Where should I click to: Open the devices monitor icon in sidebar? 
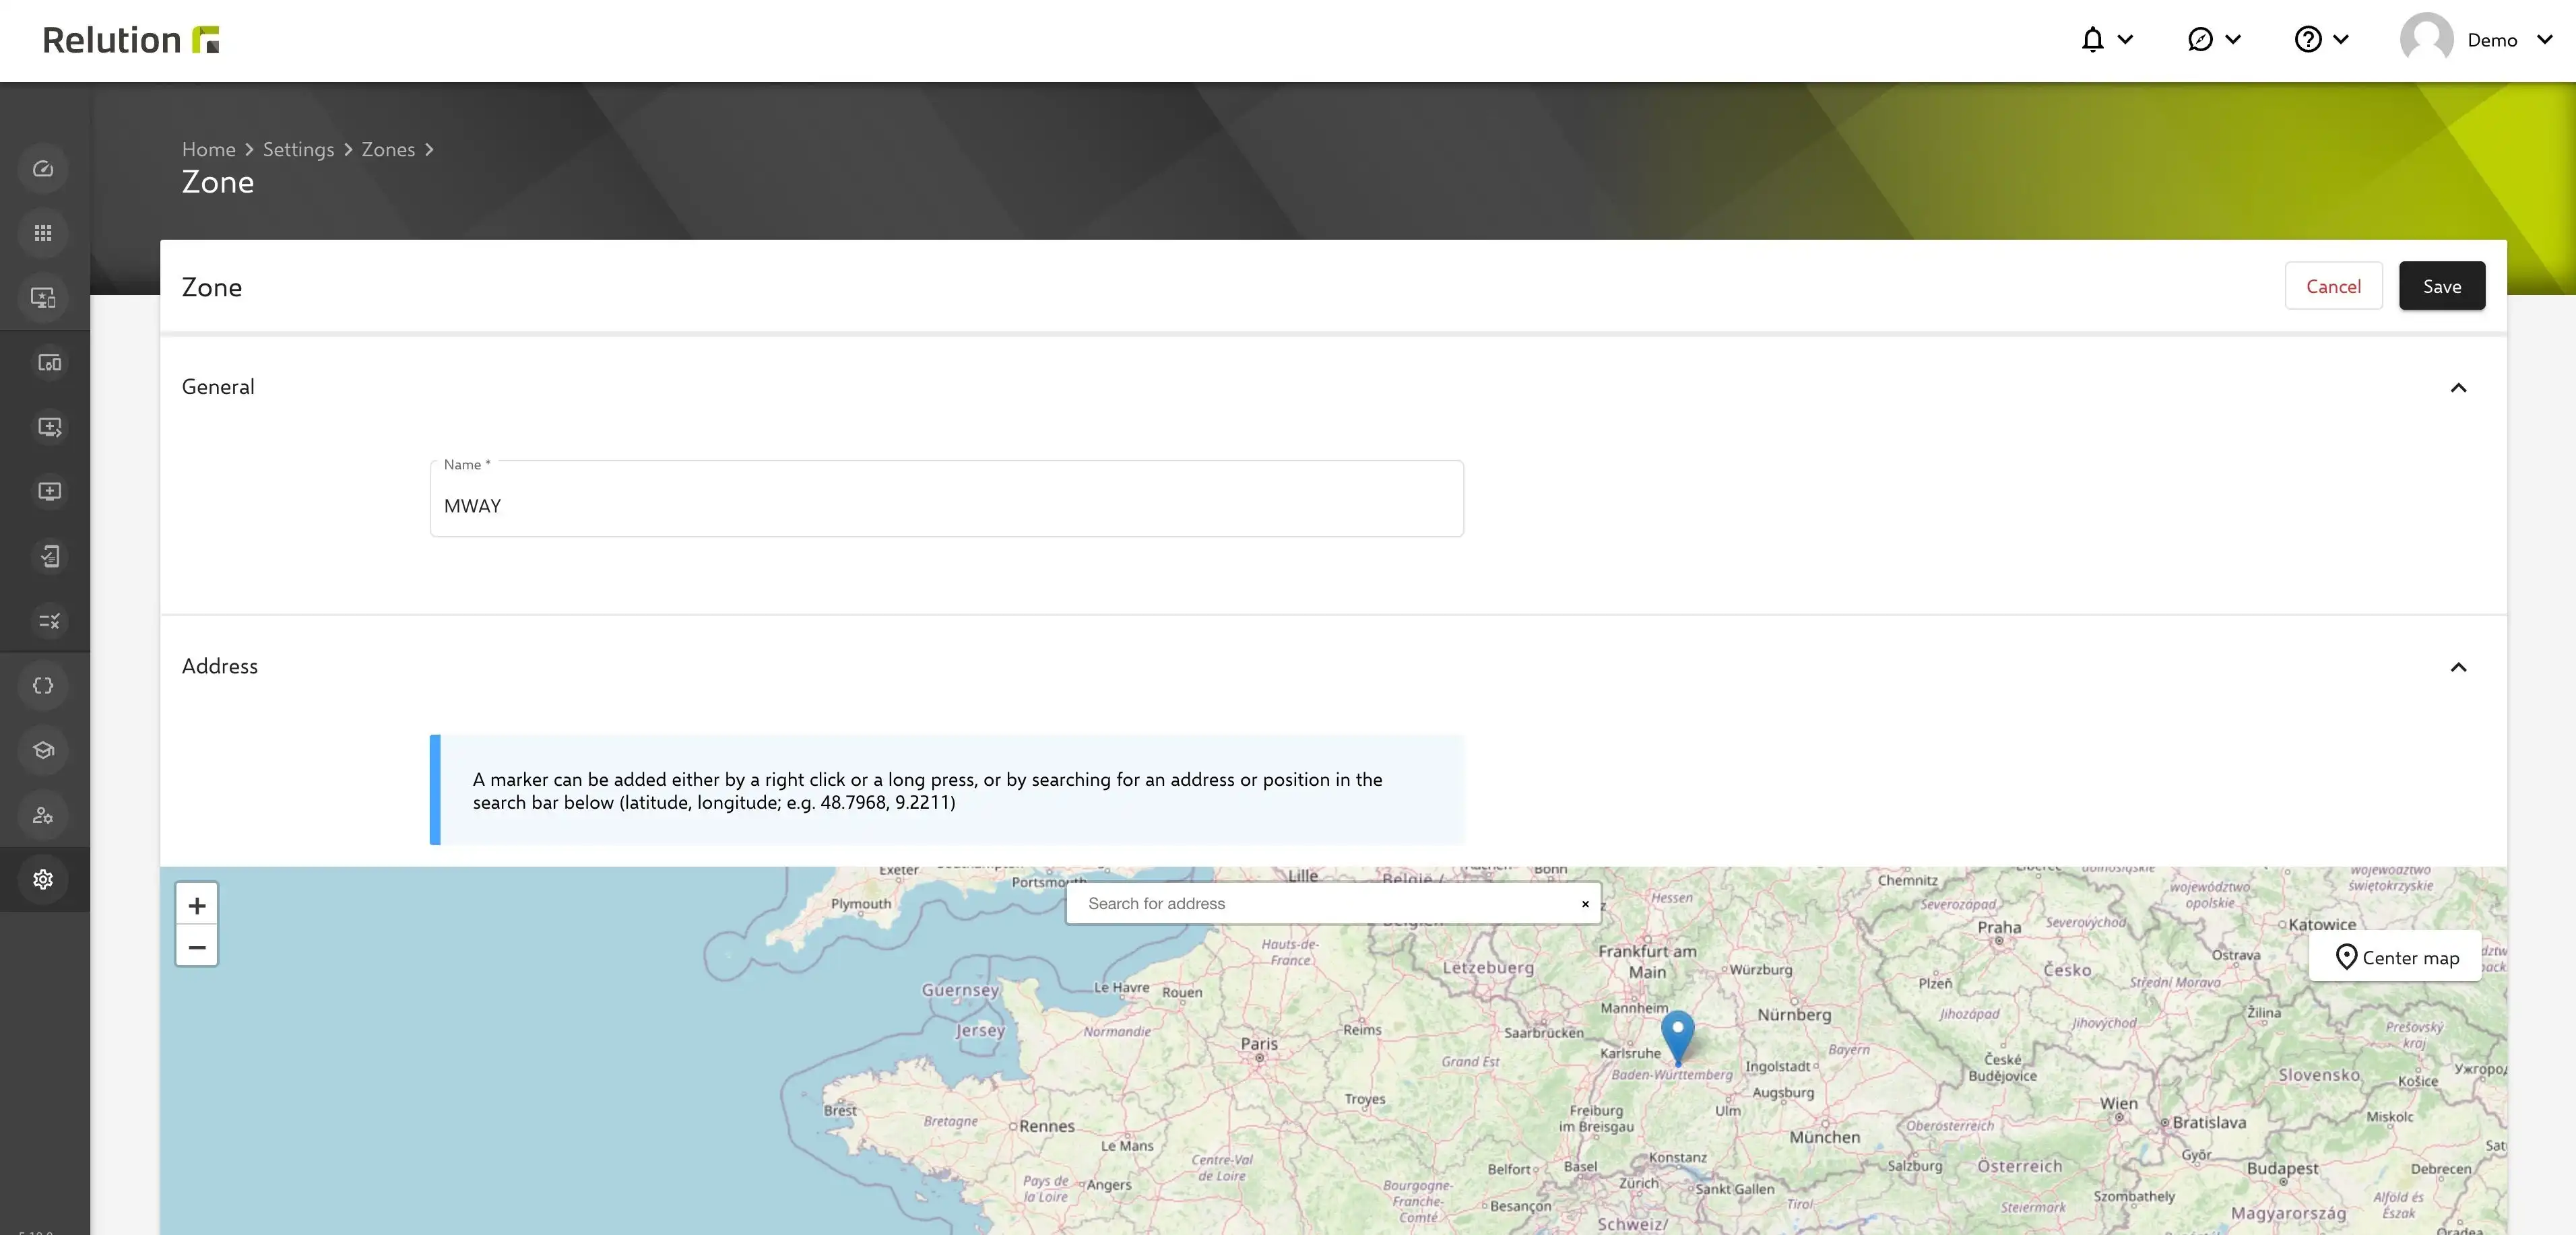[43, 298]
